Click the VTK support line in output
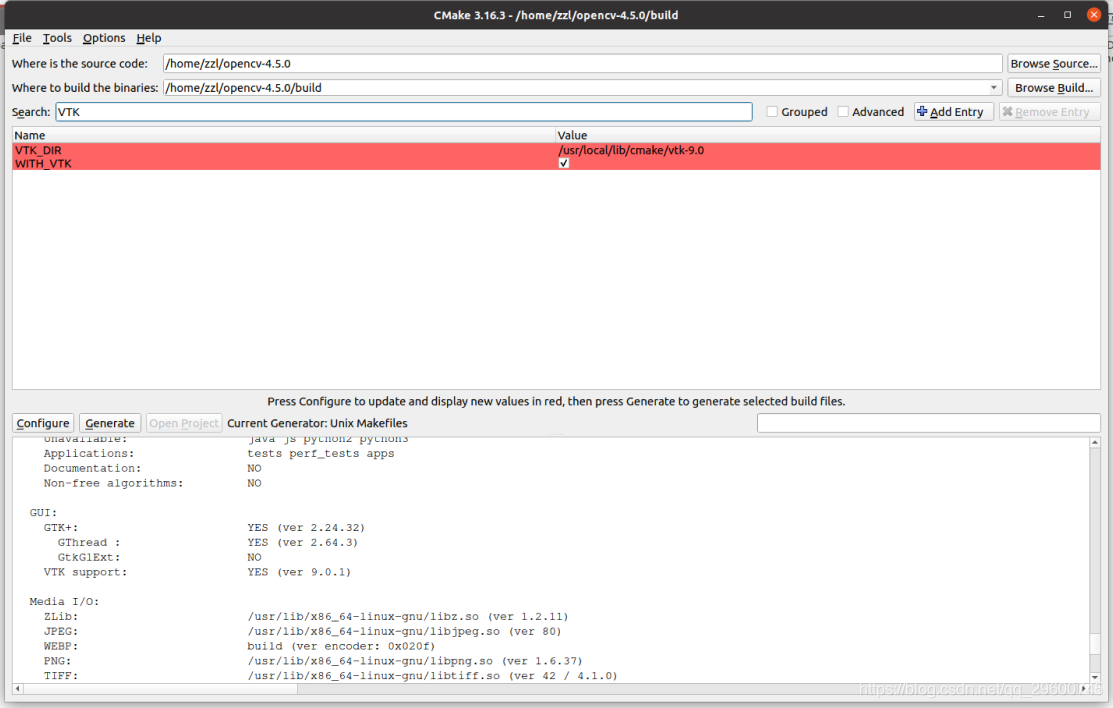This screenshot has height=708, width=1113. click(x=197, y=572)
